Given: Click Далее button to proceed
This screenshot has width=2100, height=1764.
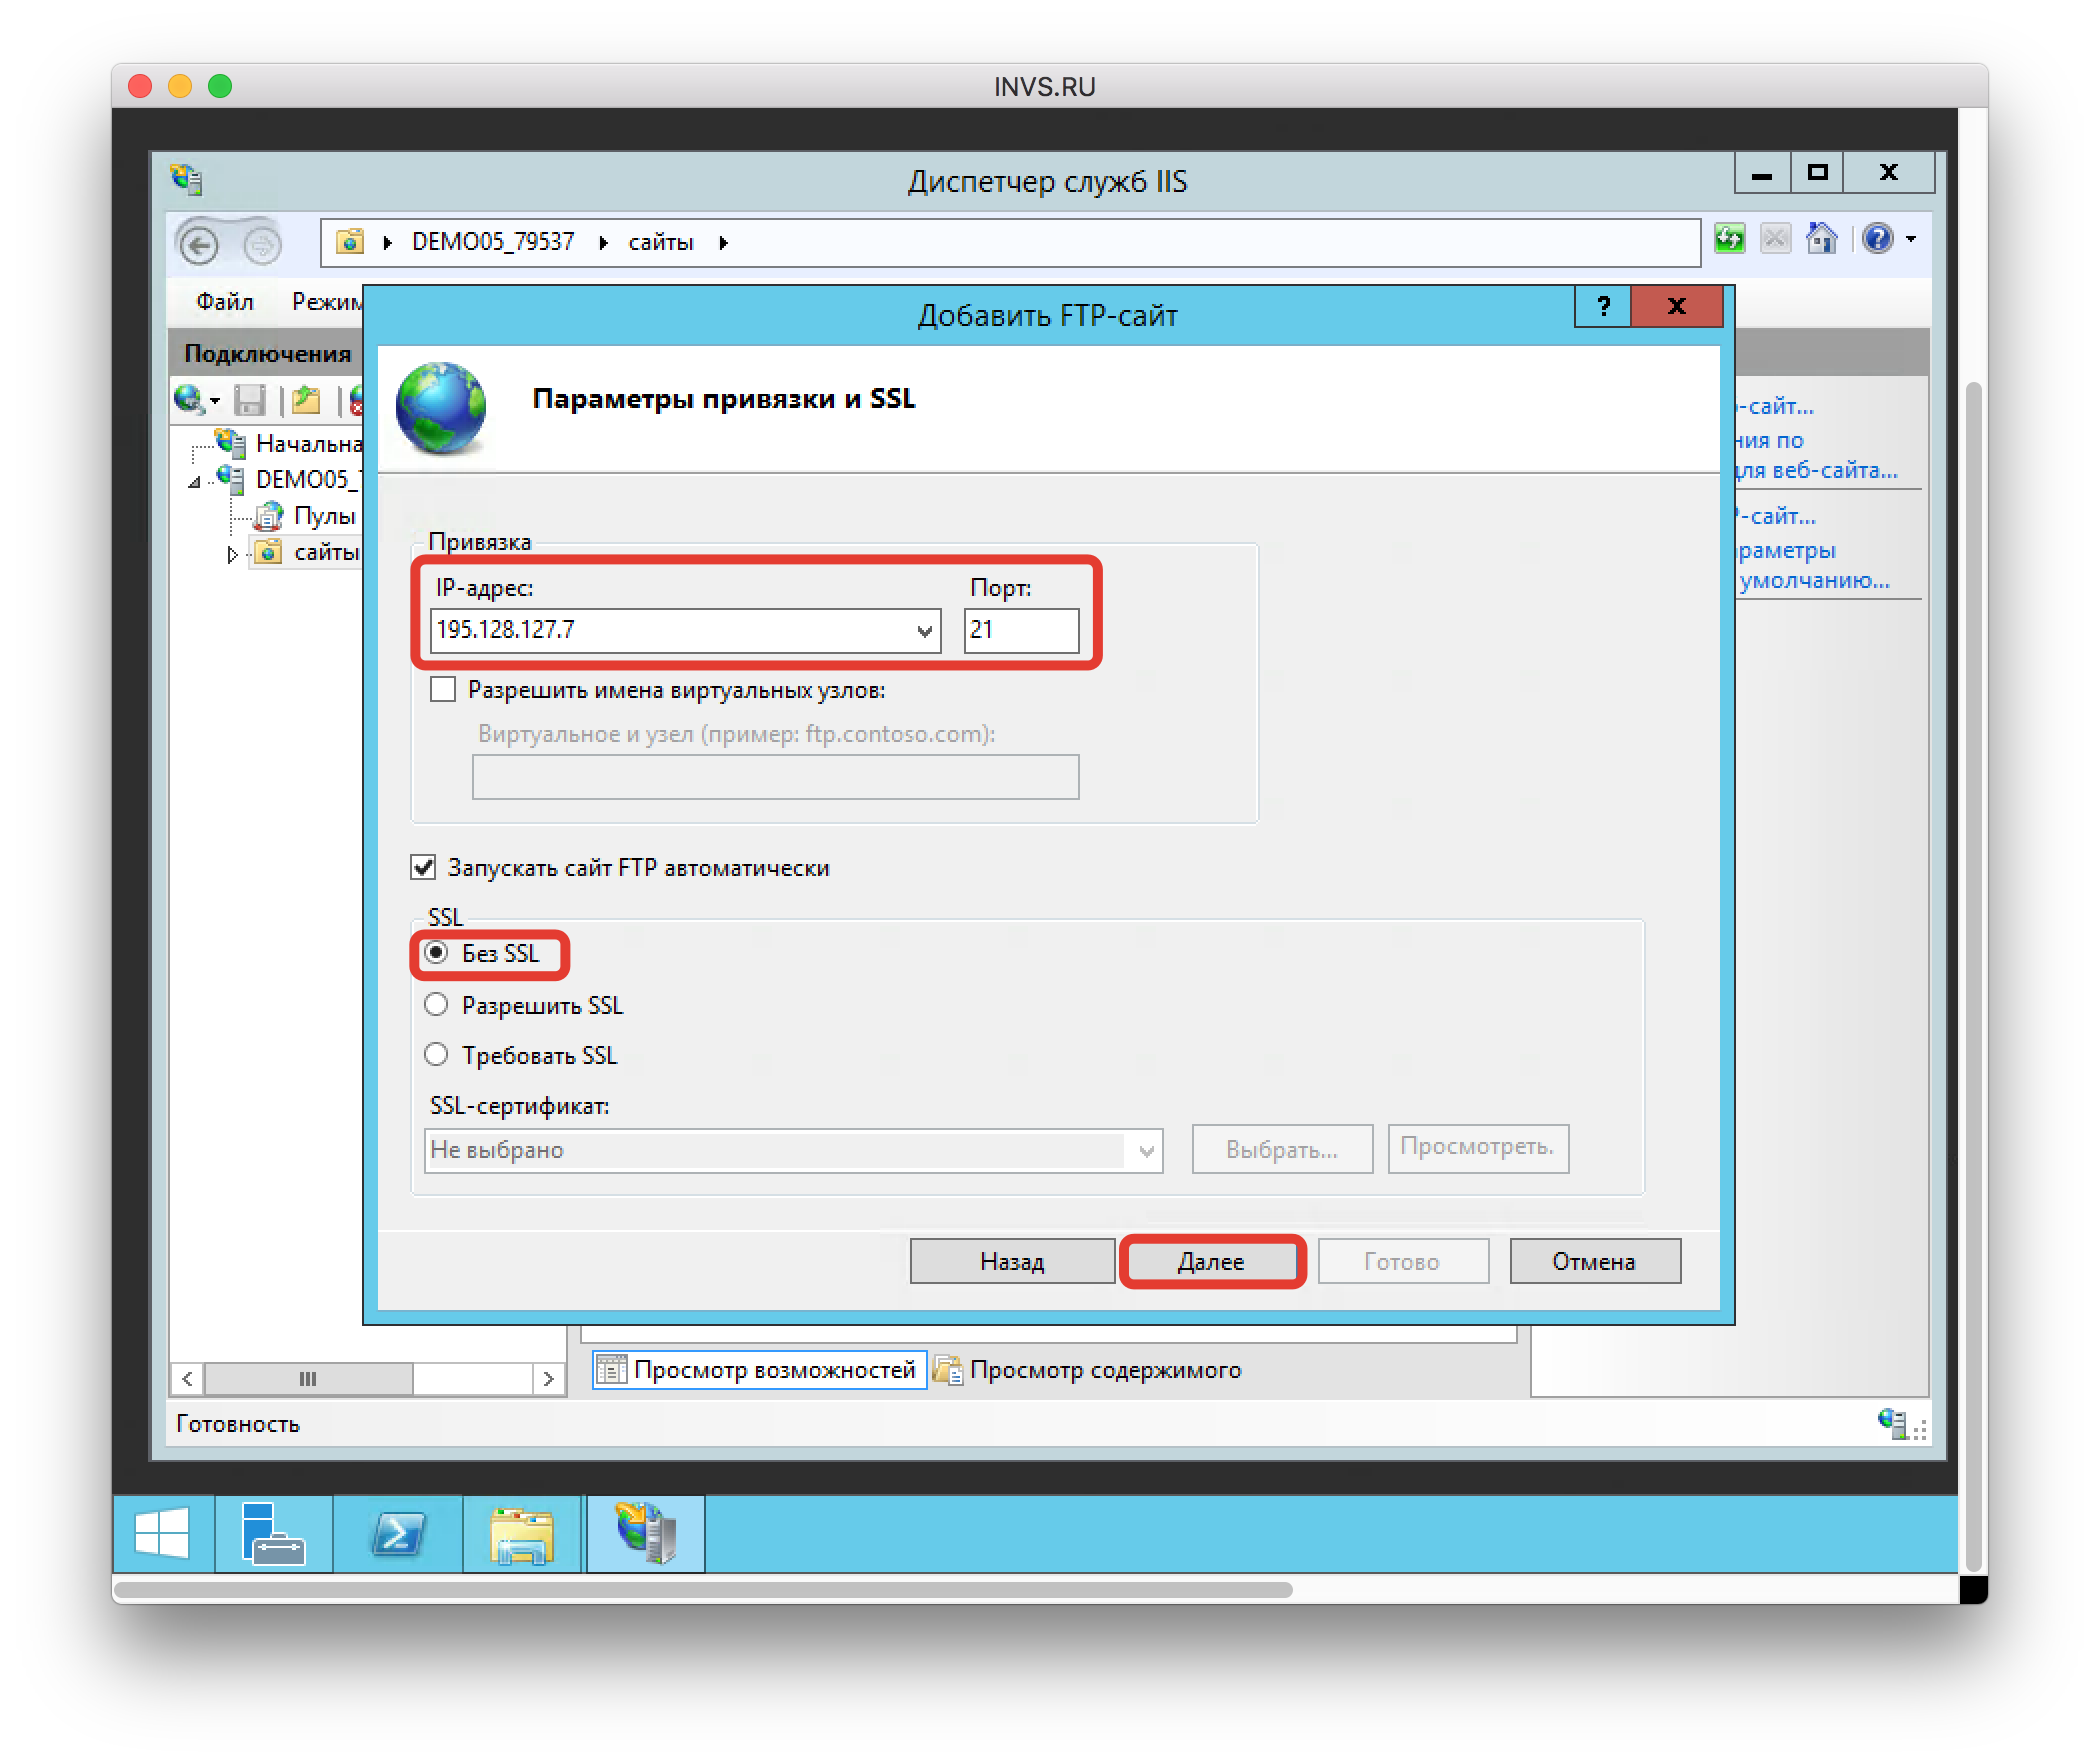Looking at the screenshot, I should coord(1213,1258).
